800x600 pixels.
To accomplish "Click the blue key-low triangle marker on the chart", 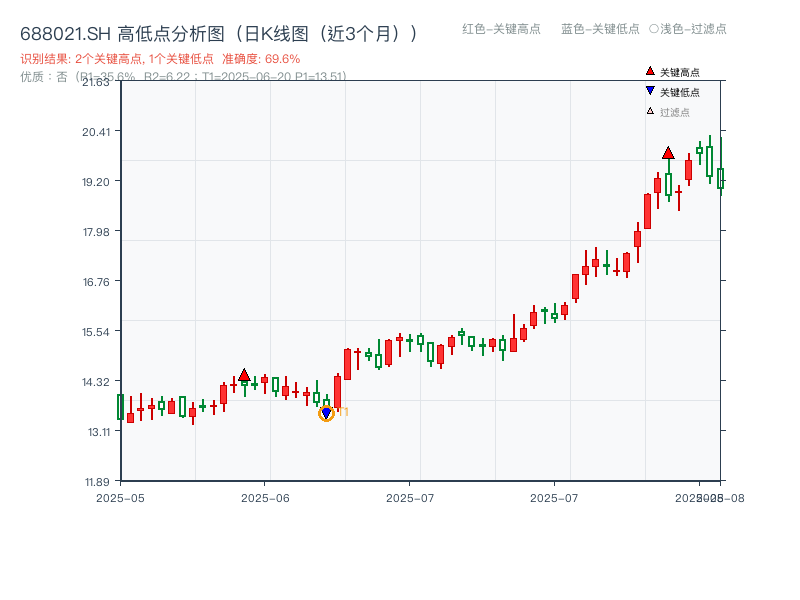I will [x=326, y=411].
